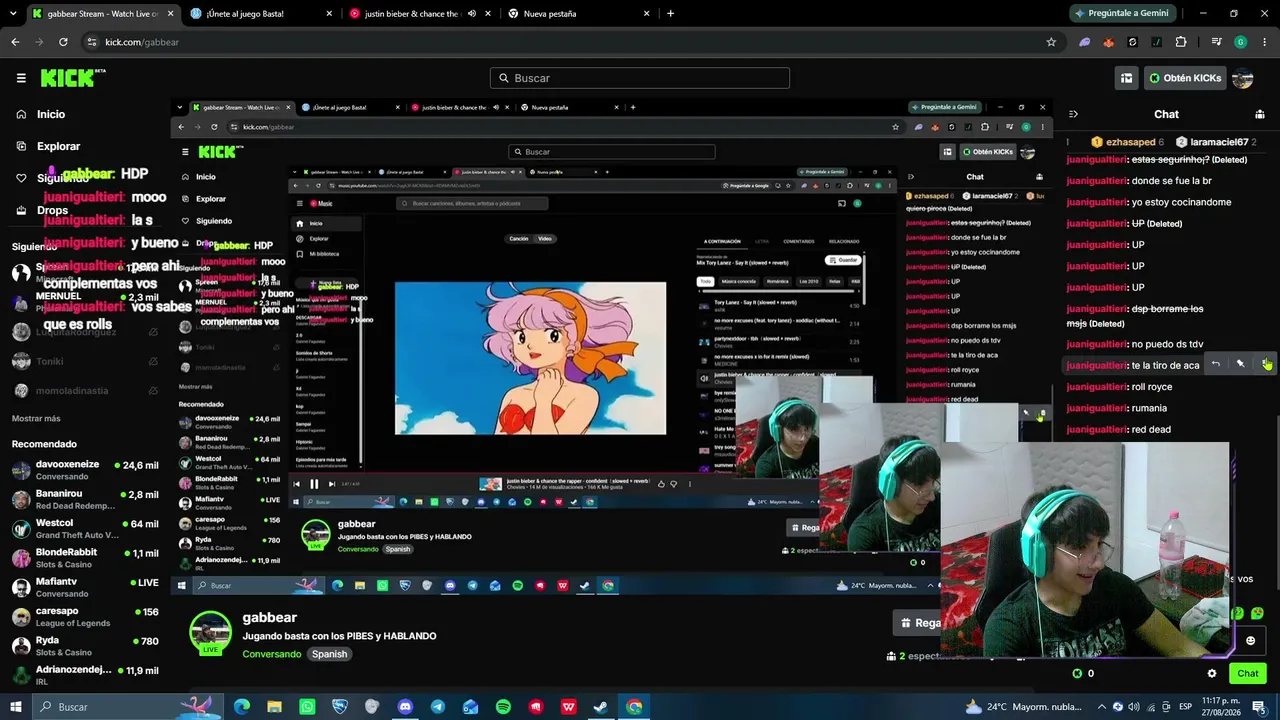Image resolution: width=1280 pixels, height=720 pixels.
Task: Open davooxeneize recommended channel
Action: click(85, 470)
